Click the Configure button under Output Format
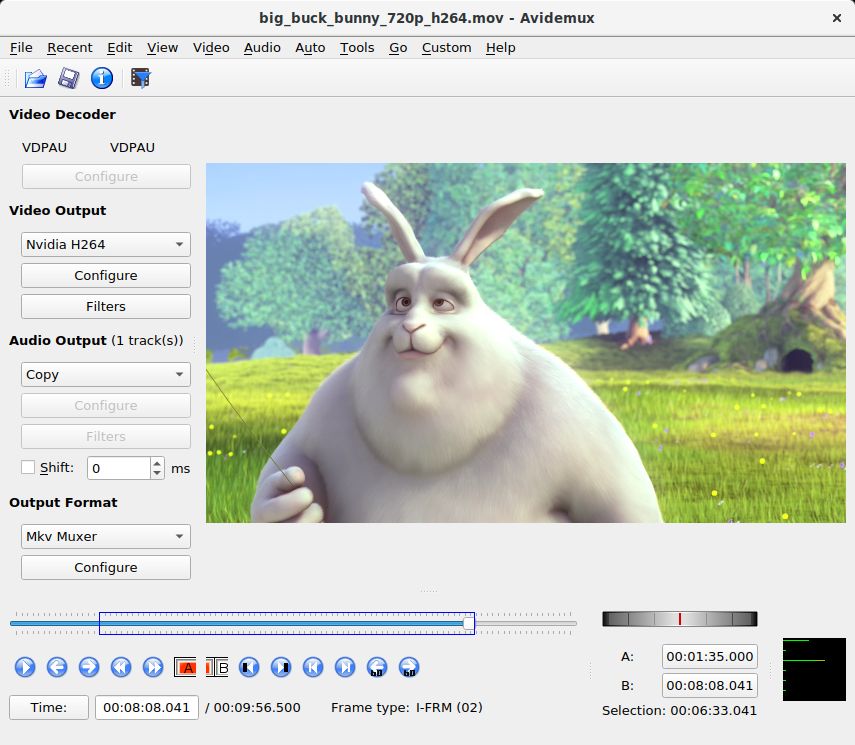 tap(105, 567)
